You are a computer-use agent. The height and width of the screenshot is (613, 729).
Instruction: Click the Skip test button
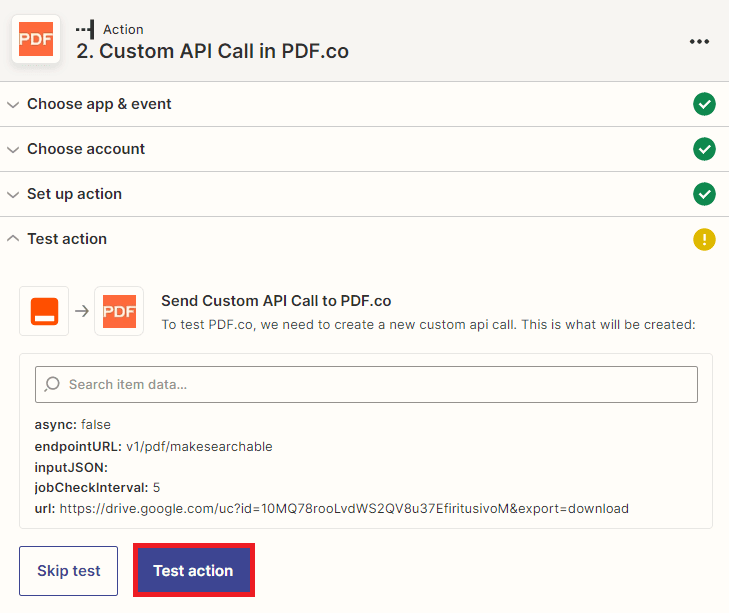(x=69, y=571)
